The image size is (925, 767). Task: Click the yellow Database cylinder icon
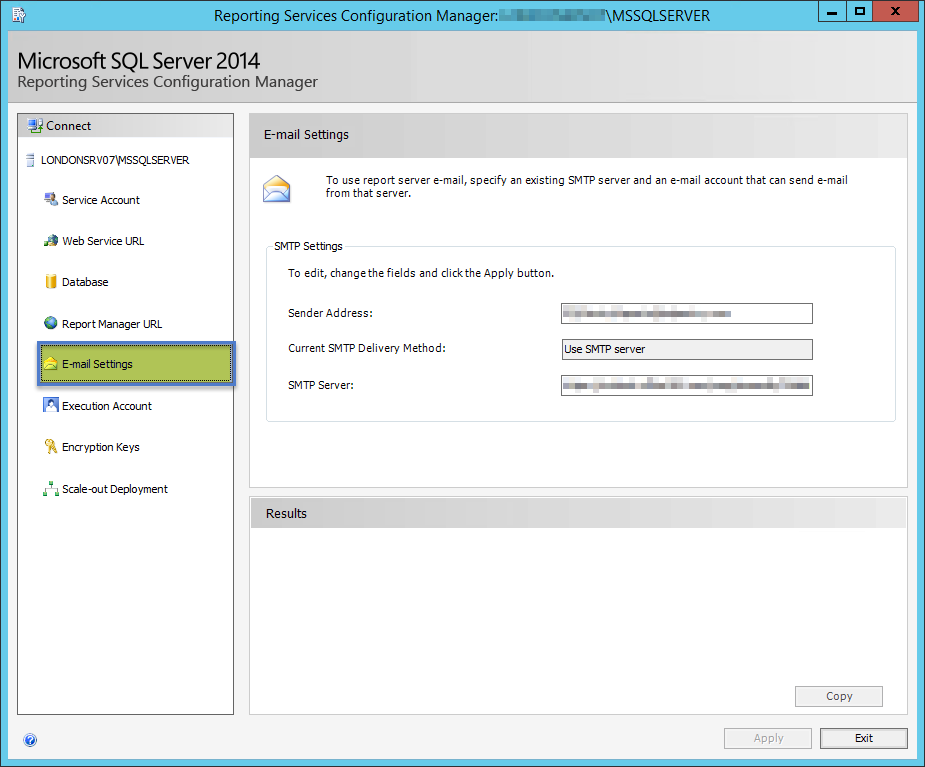[x=51, y=281]
